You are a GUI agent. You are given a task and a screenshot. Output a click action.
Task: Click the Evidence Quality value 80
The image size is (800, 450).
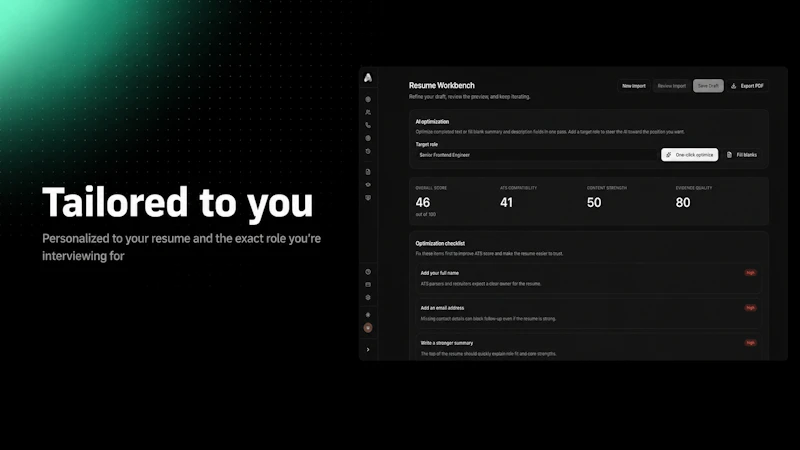coord(683,203)
